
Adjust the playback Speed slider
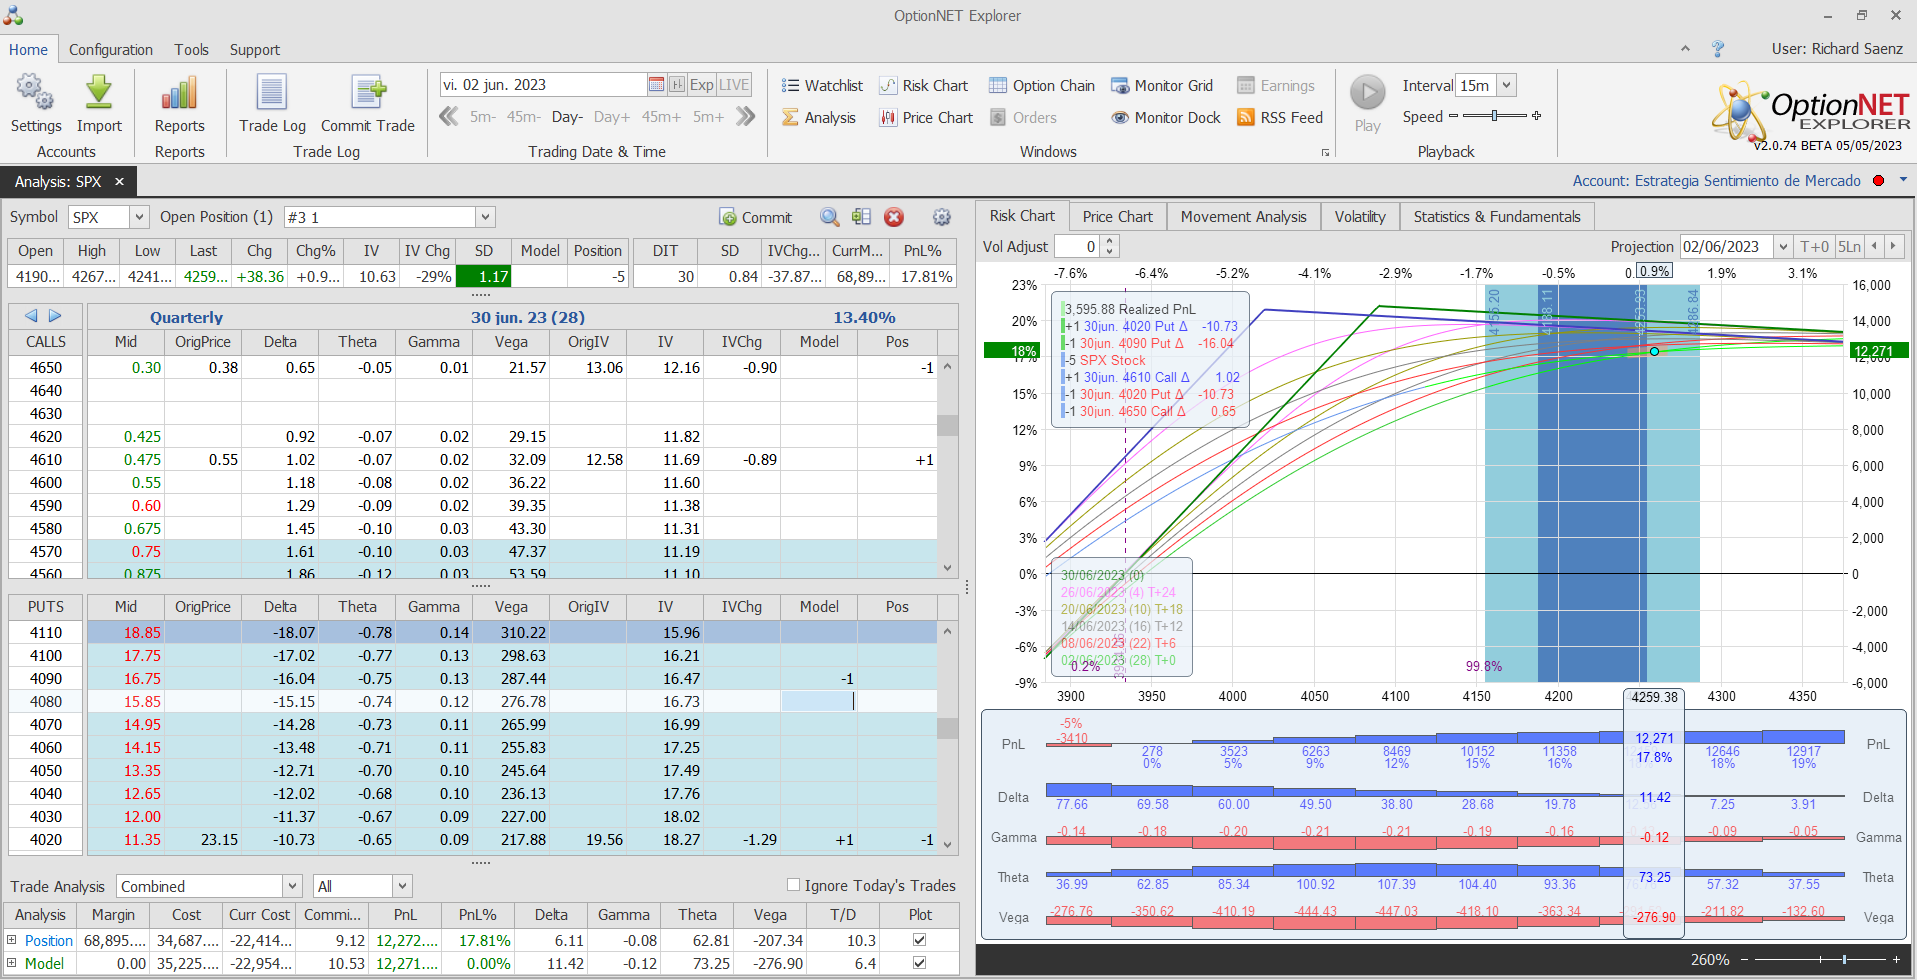click(x=1494, y=116)
